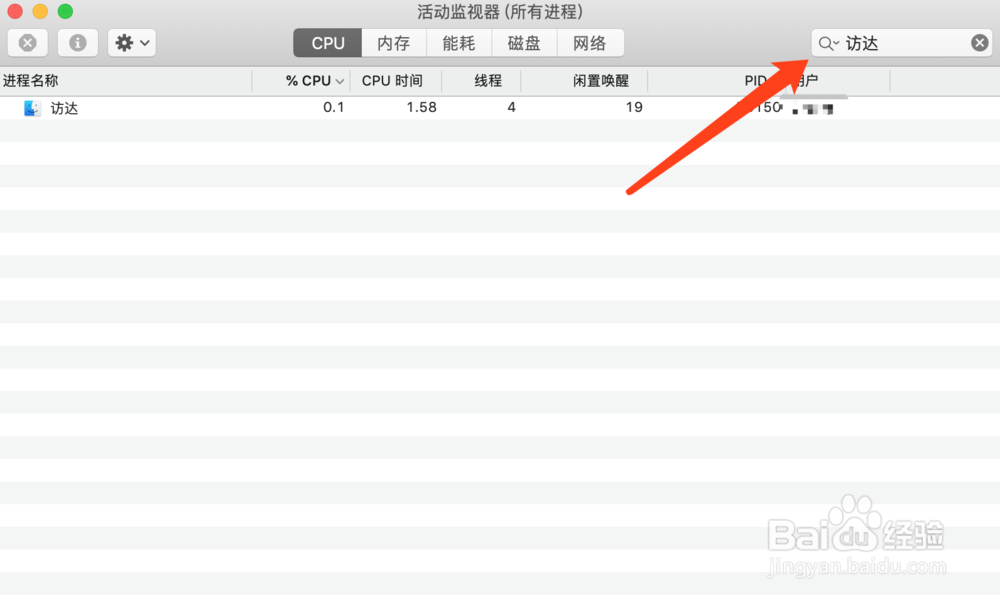1000x601 pixels.
Task: Click the Finder icon in the 访达 row
Action: click(32, 108)
